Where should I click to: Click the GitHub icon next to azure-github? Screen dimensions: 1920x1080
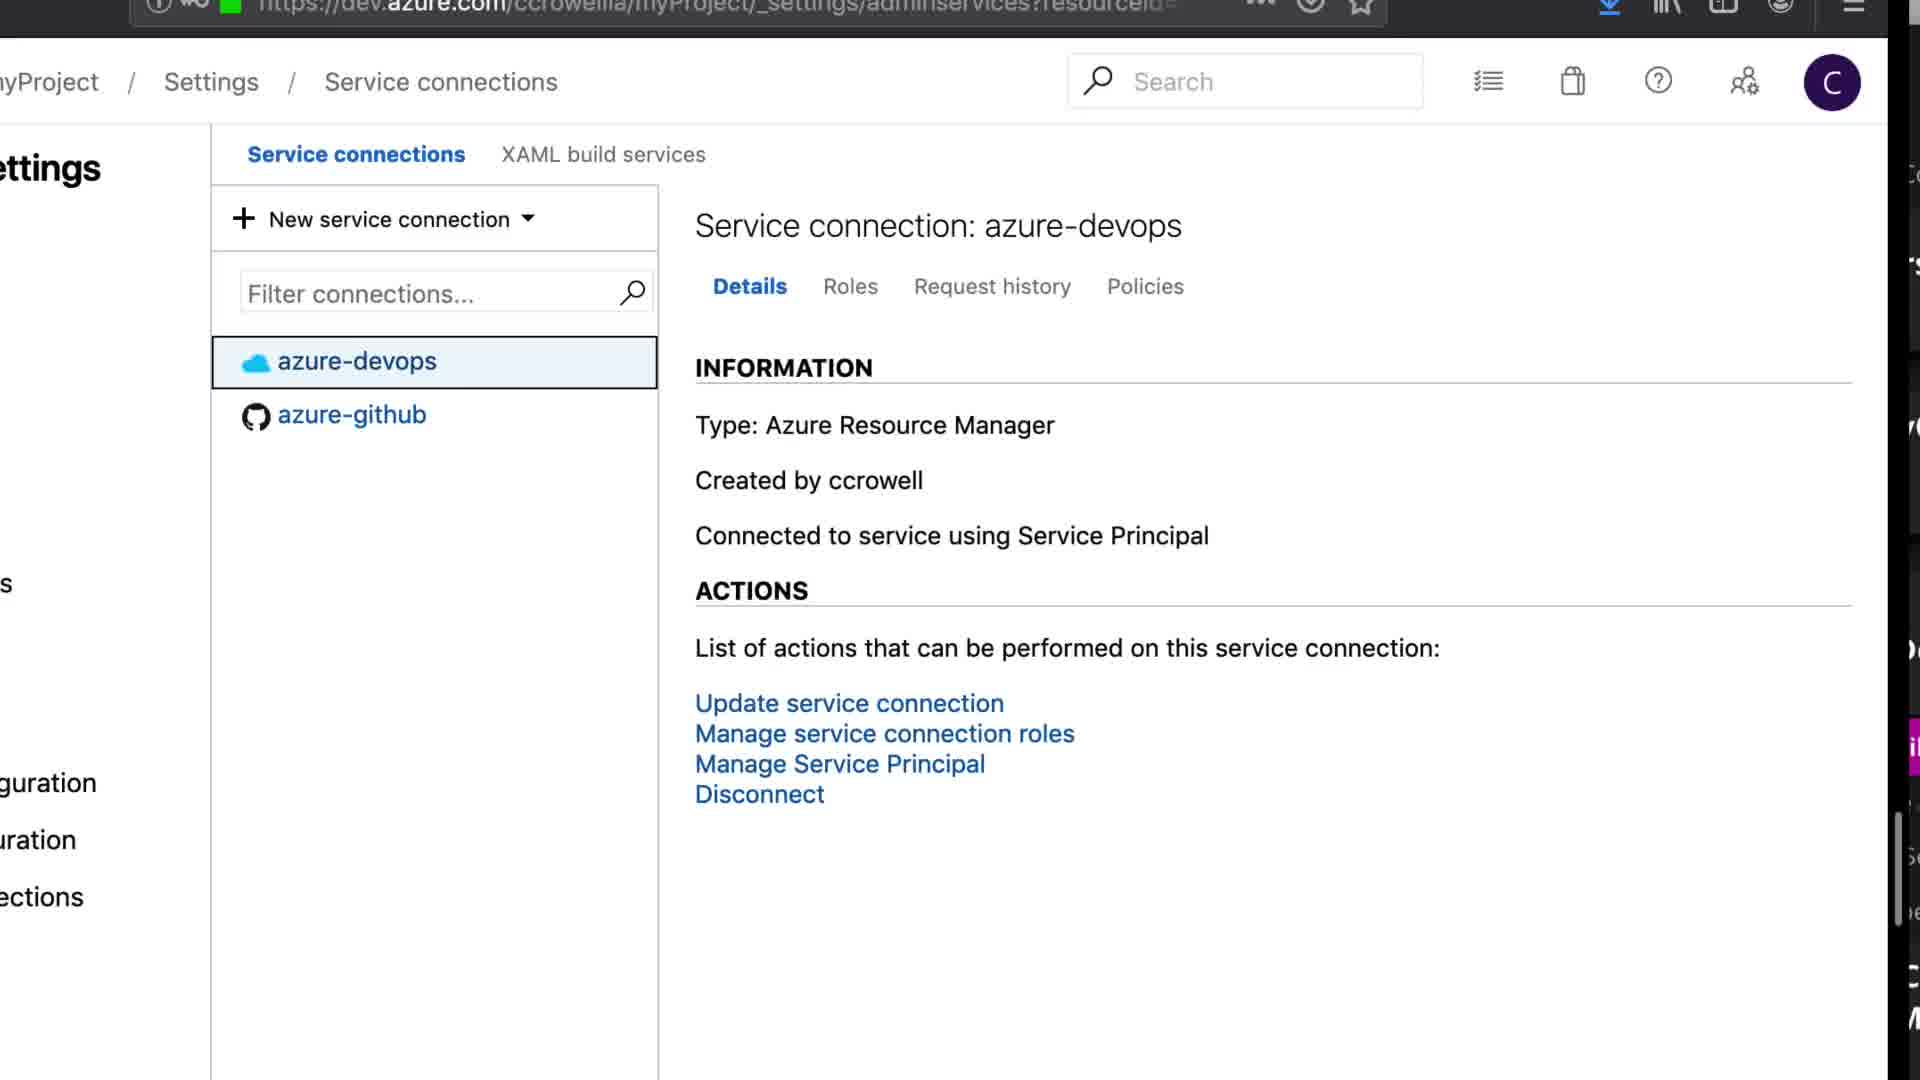(x=256, y=416)
